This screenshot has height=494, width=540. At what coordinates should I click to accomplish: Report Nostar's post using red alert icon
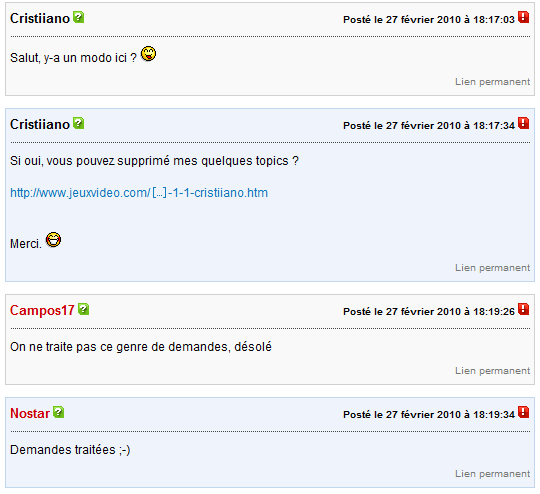pos(523,412)
